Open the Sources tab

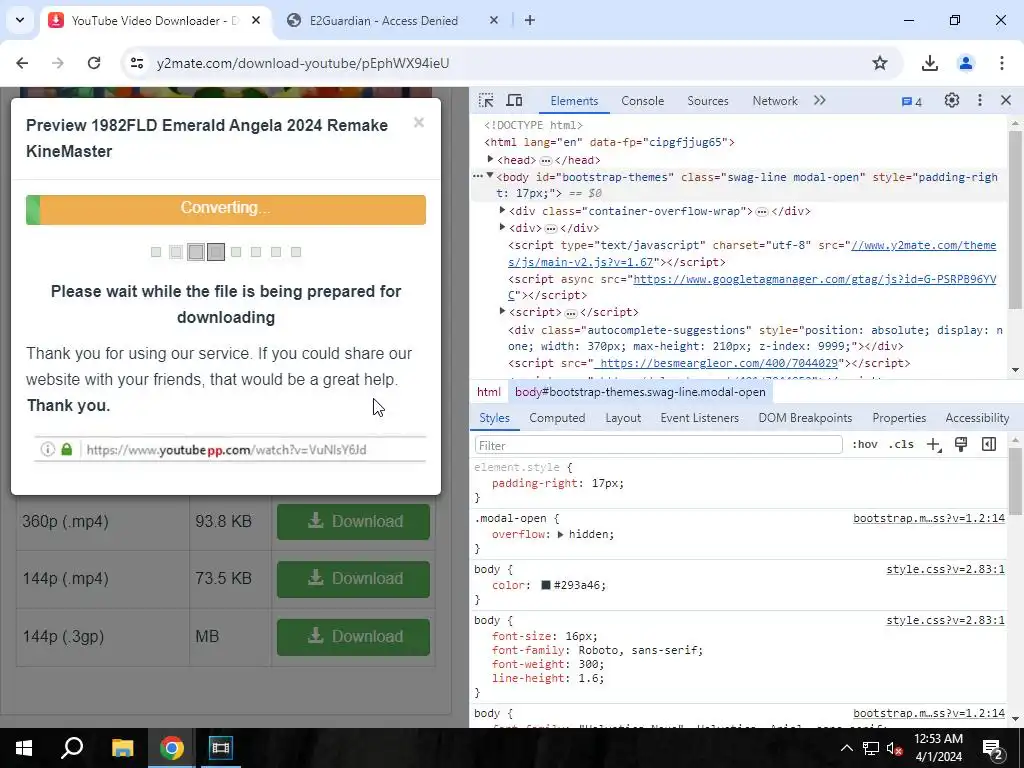point(707,101)
